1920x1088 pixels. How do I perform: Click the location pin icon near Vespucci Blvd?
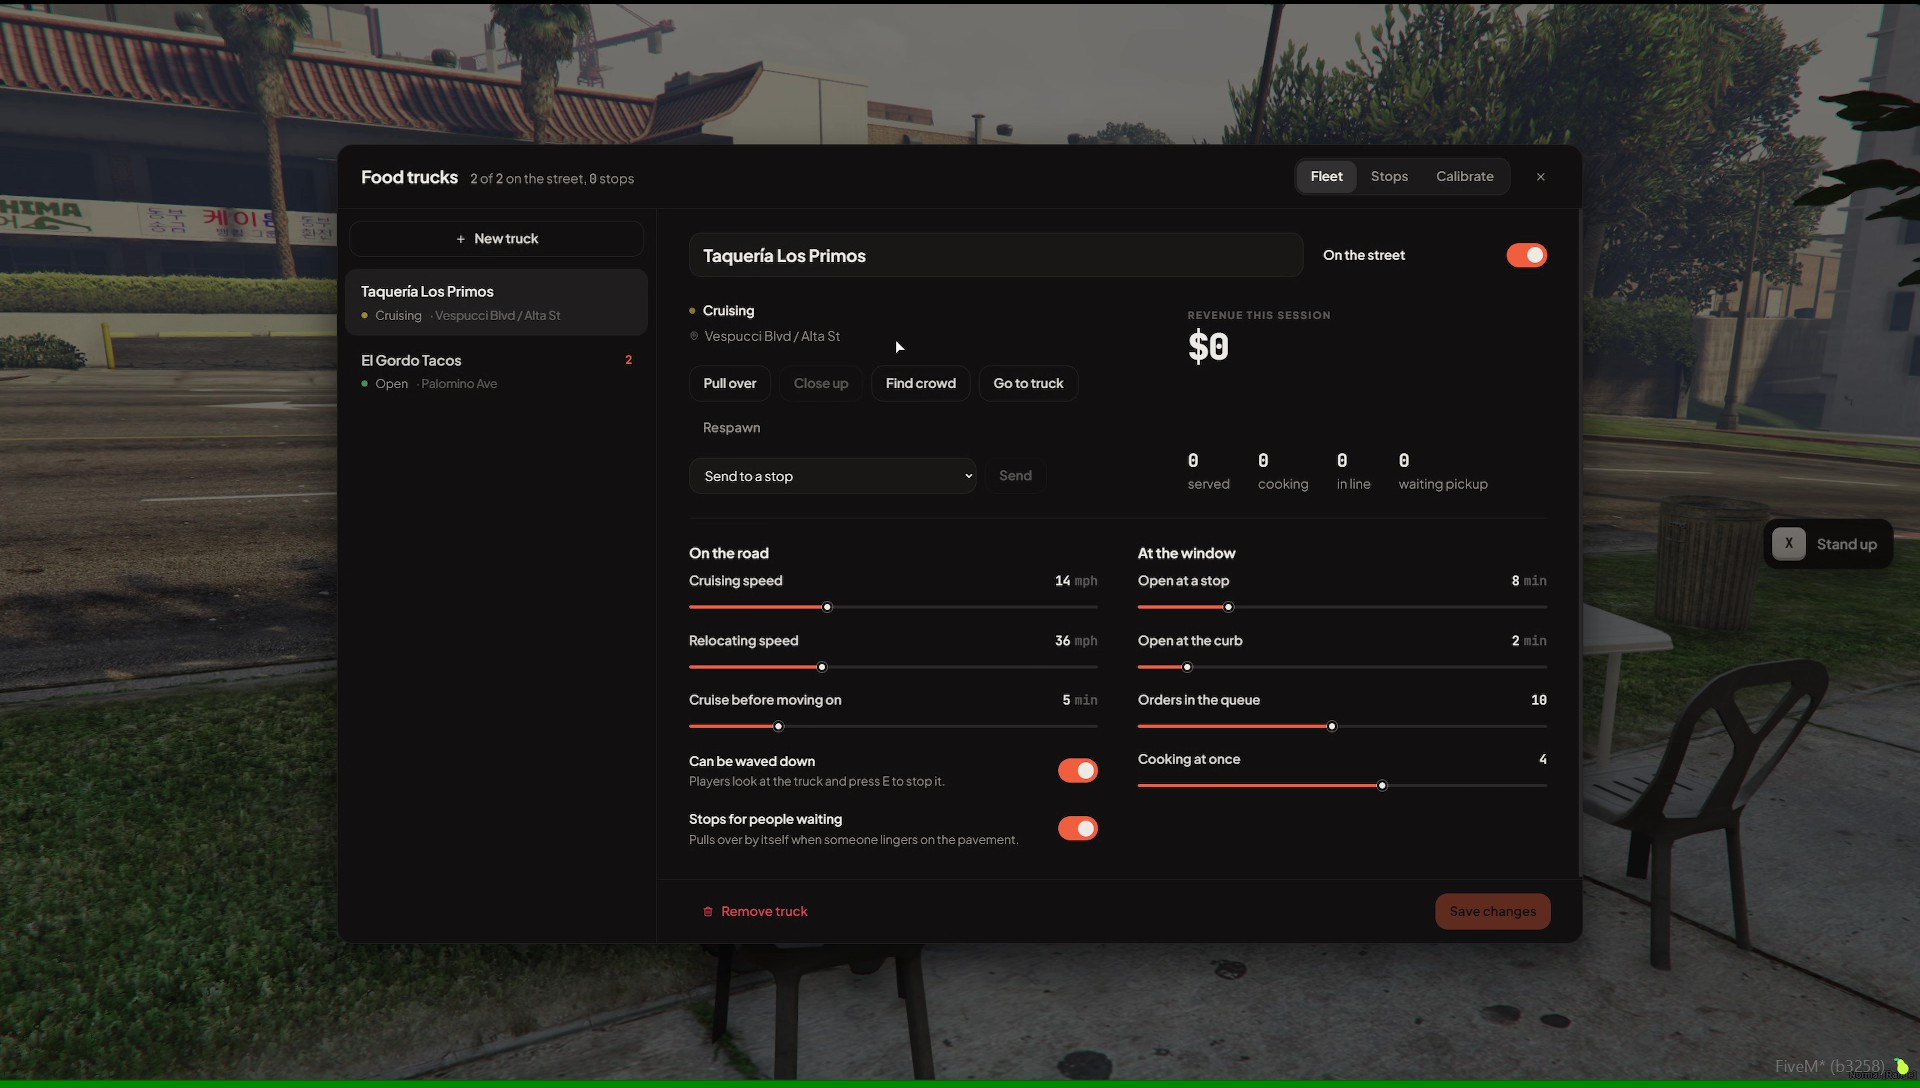pyautogui.click(x=694, y=337)
